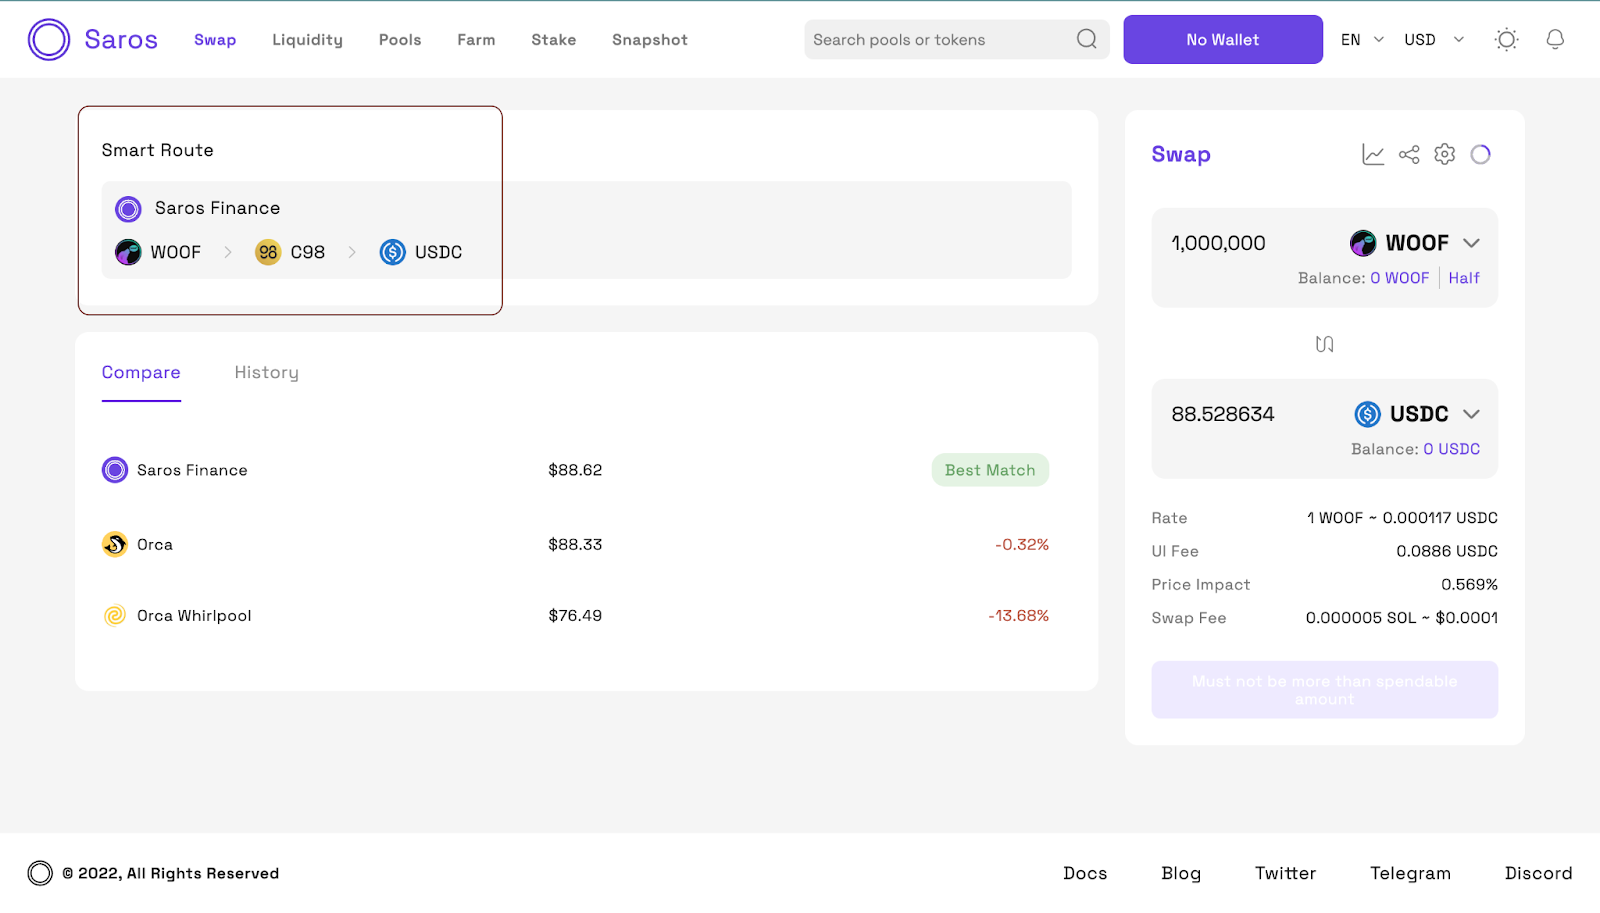Viewport: 1600px width, 913px height.
Task: Open the EN language dropdown
Action: [x=1362, y=40]
